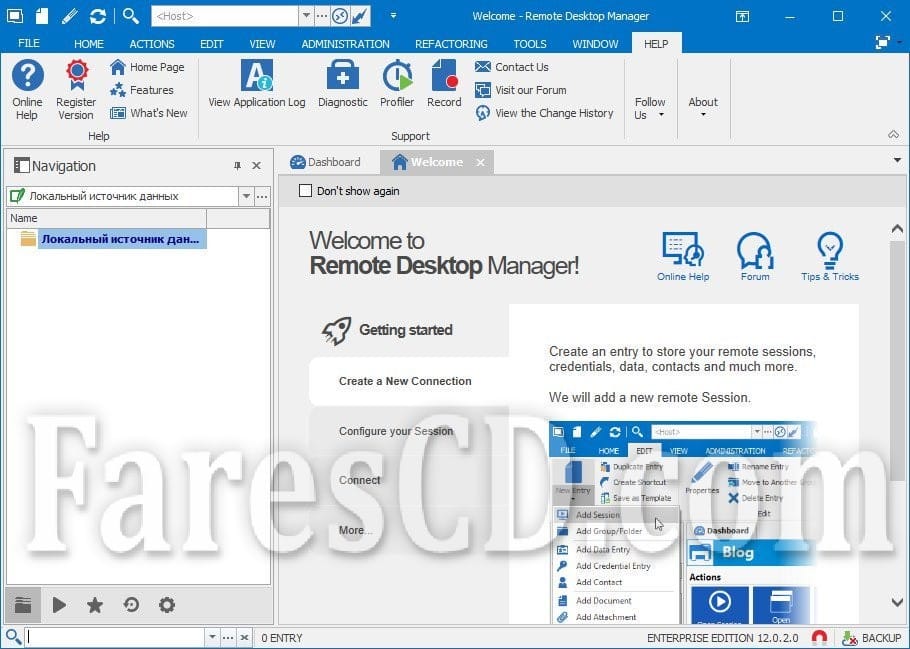Image resolution: width=910 pixels, height=649 pixels.
Task: Open the About dropdown
Action: [x=703, y=107]
